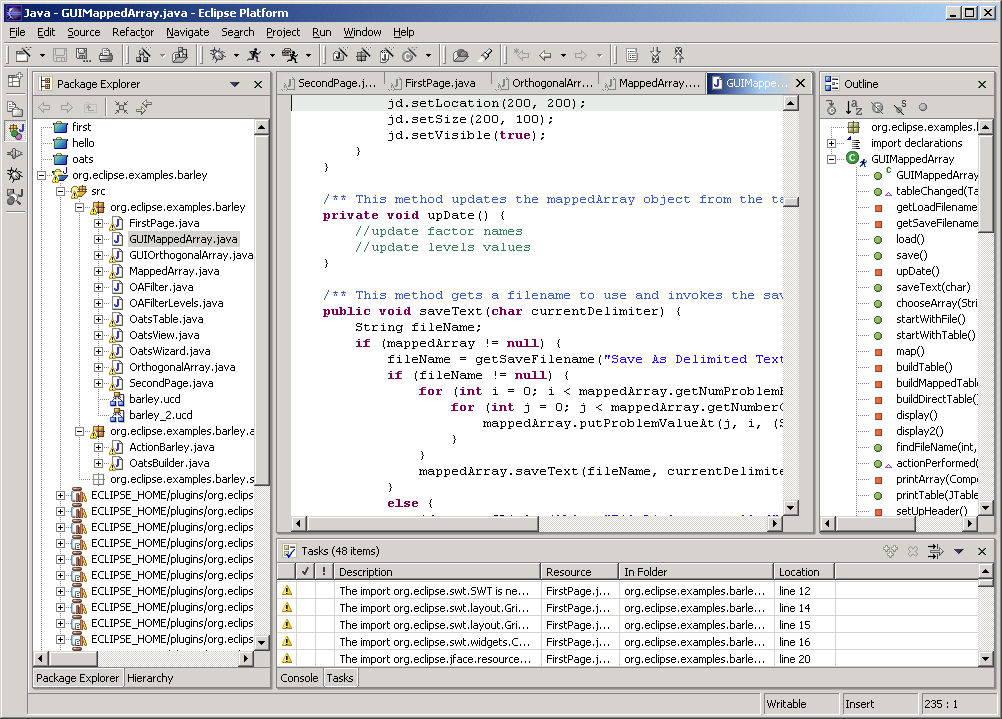This screenshot has height=719, width=1002.
Task: Expand import declarations in Outline
Action: click(x=831, y=143)
